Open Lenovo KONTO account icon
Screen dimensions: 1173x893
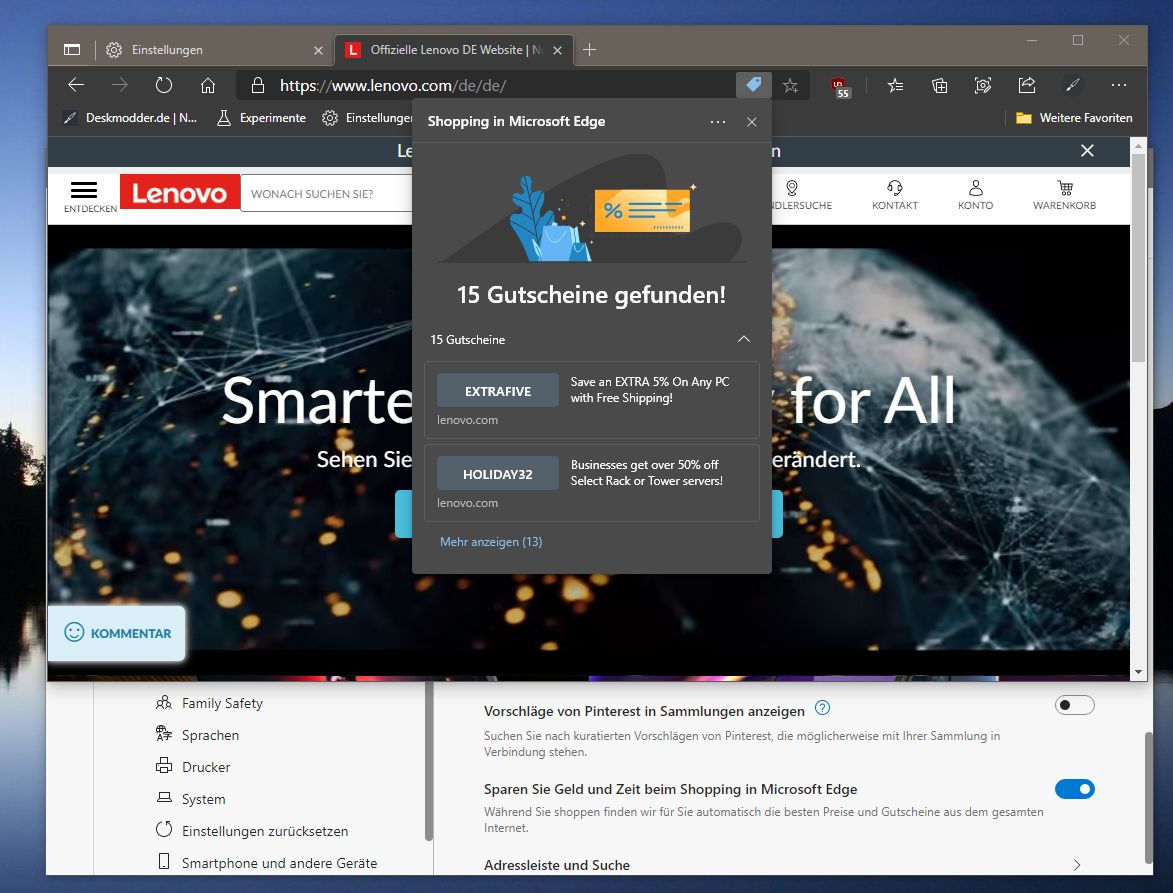[976, 194]
